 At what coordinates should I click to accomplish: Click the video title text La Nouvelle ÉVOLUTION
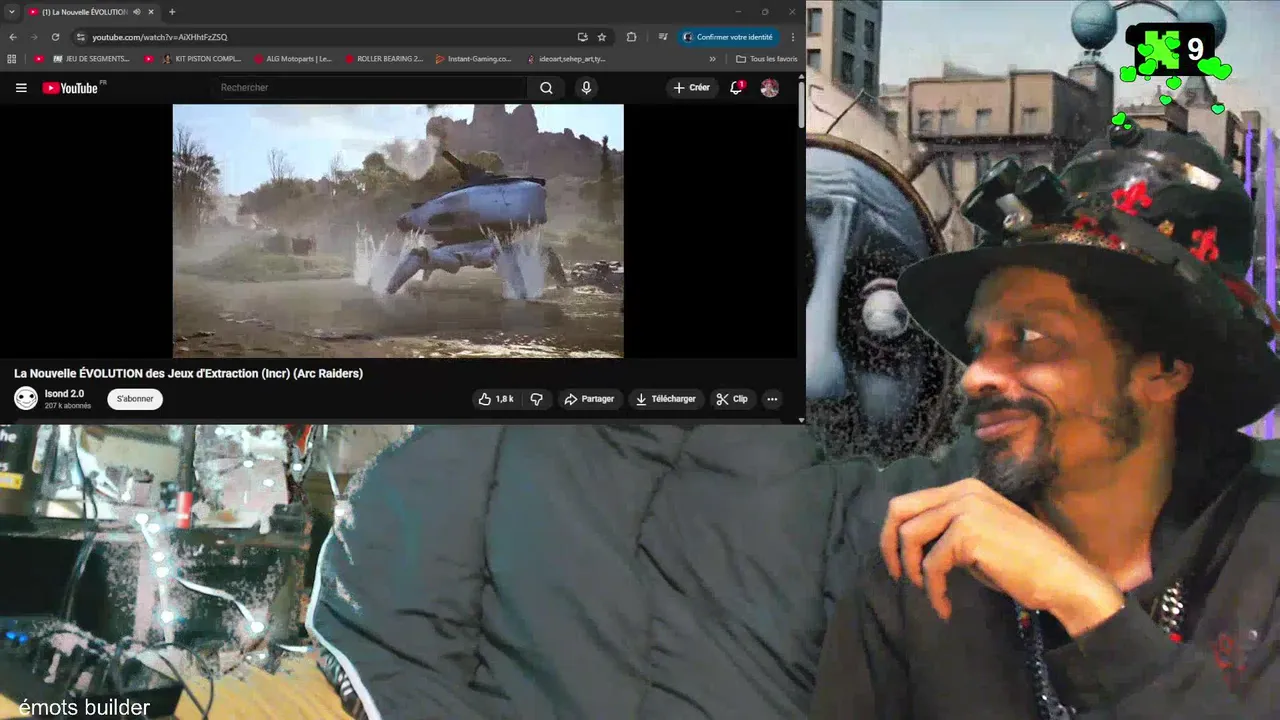pyautogui.click(x=188, y=373)
